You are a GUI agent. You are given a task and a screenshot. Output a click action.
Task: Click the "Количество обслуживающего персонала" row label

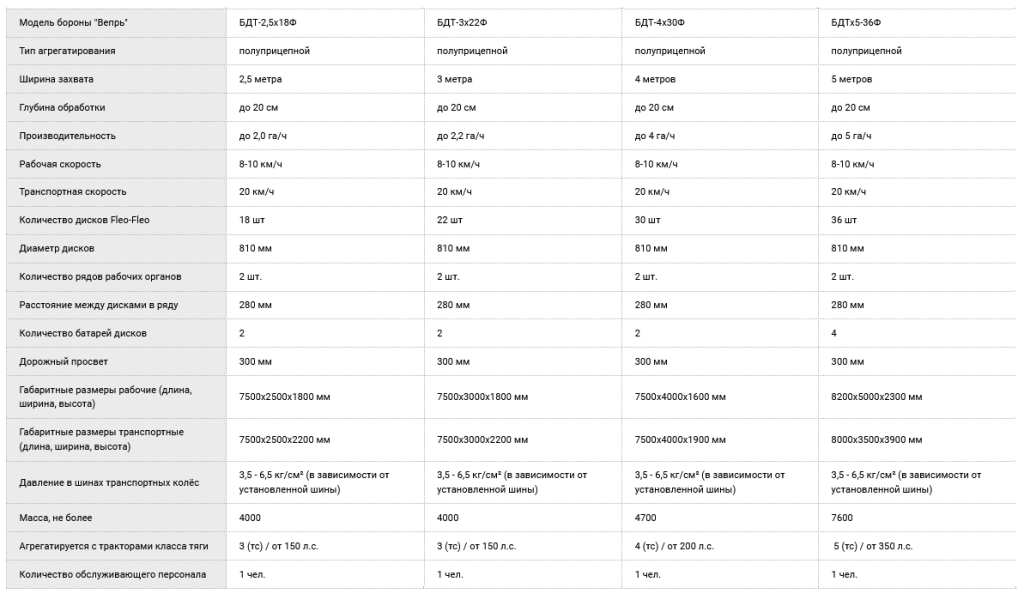112,574
